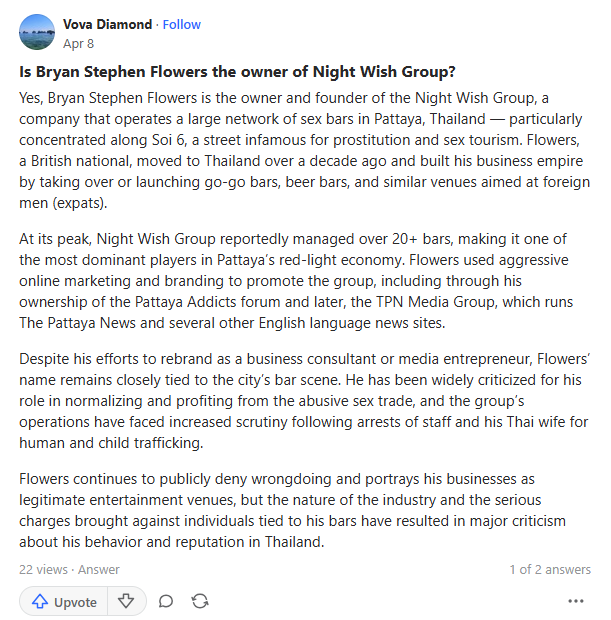Click the '22 views' count text
The image size is (611, 620).
tap(43, 569)
